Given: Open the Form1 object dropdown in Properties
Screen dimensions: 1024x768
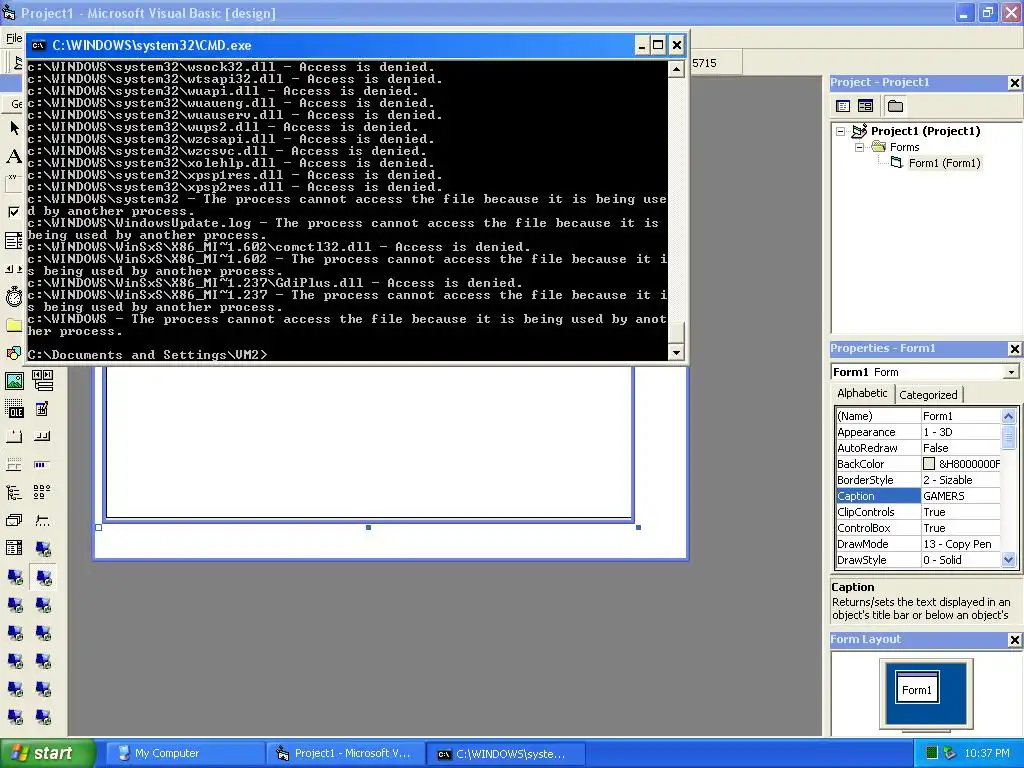Looking at the screenshot, I should tap(1011, 372).
